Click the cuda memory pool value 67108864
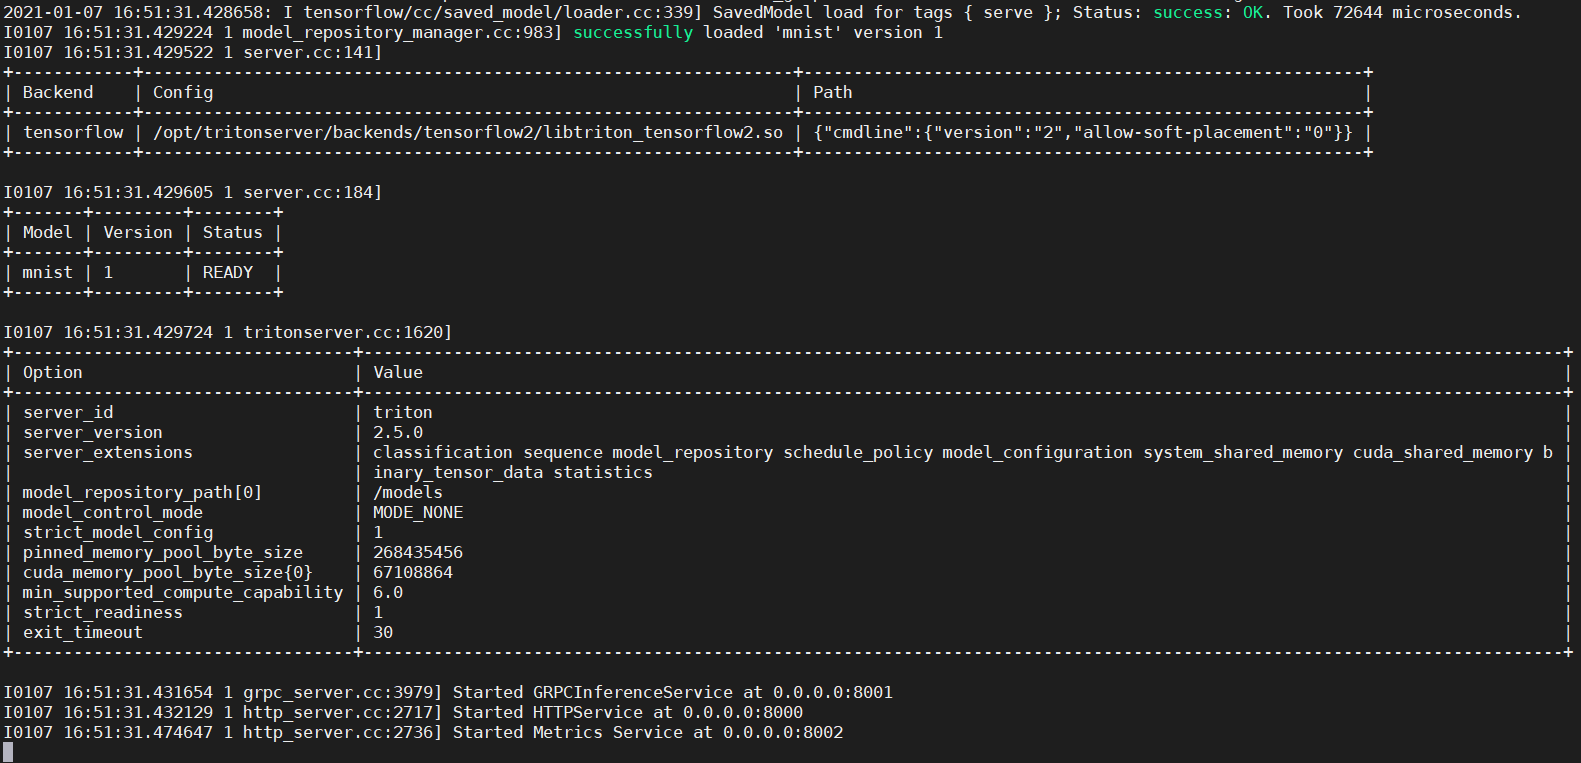 pos(412,572)
